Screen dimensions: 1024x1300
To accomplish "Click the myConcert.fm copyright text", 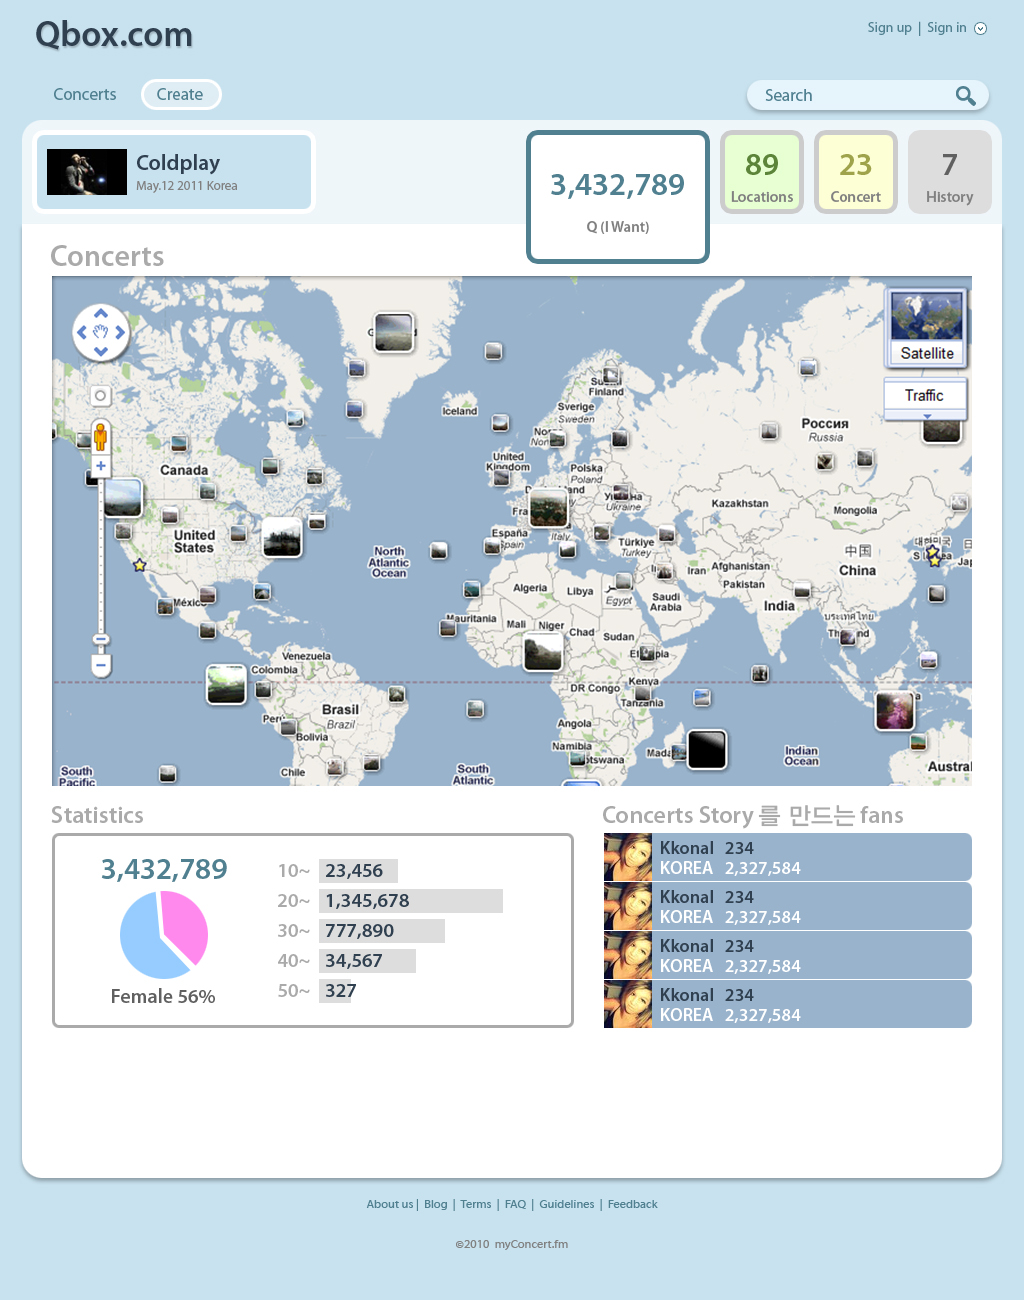I will pyautogui.click(x=512, y=1245).
